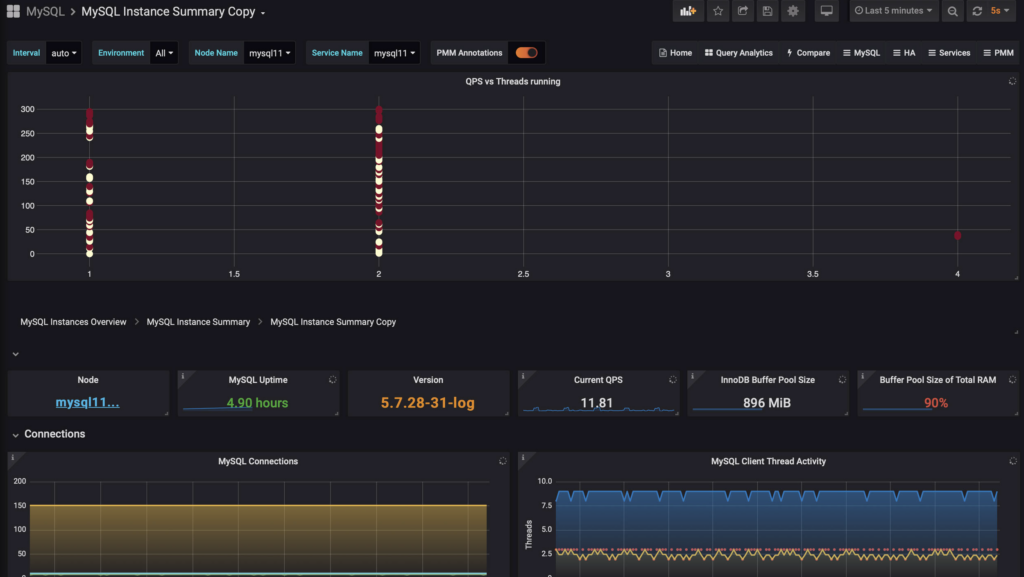Open the Interval auto dropdown
This screenshot has height=577, width=1024.
[x=64, y=53]
